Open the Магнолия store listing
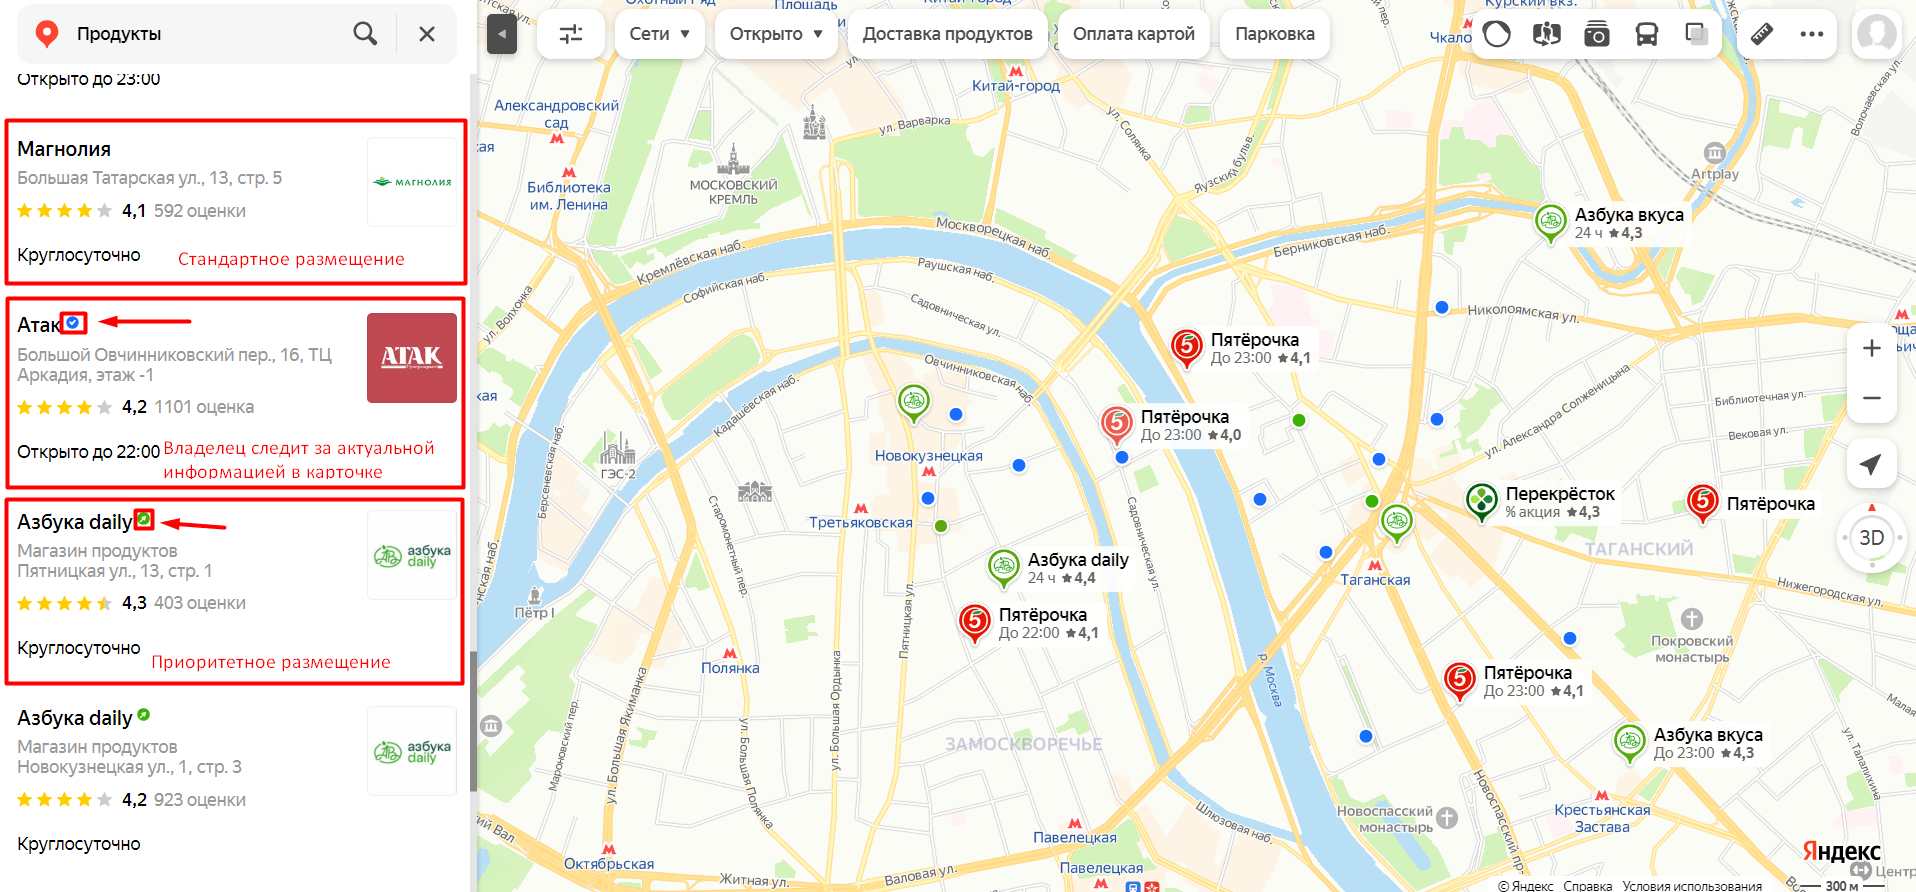1916x892 pixels. (x=236, y=202)
